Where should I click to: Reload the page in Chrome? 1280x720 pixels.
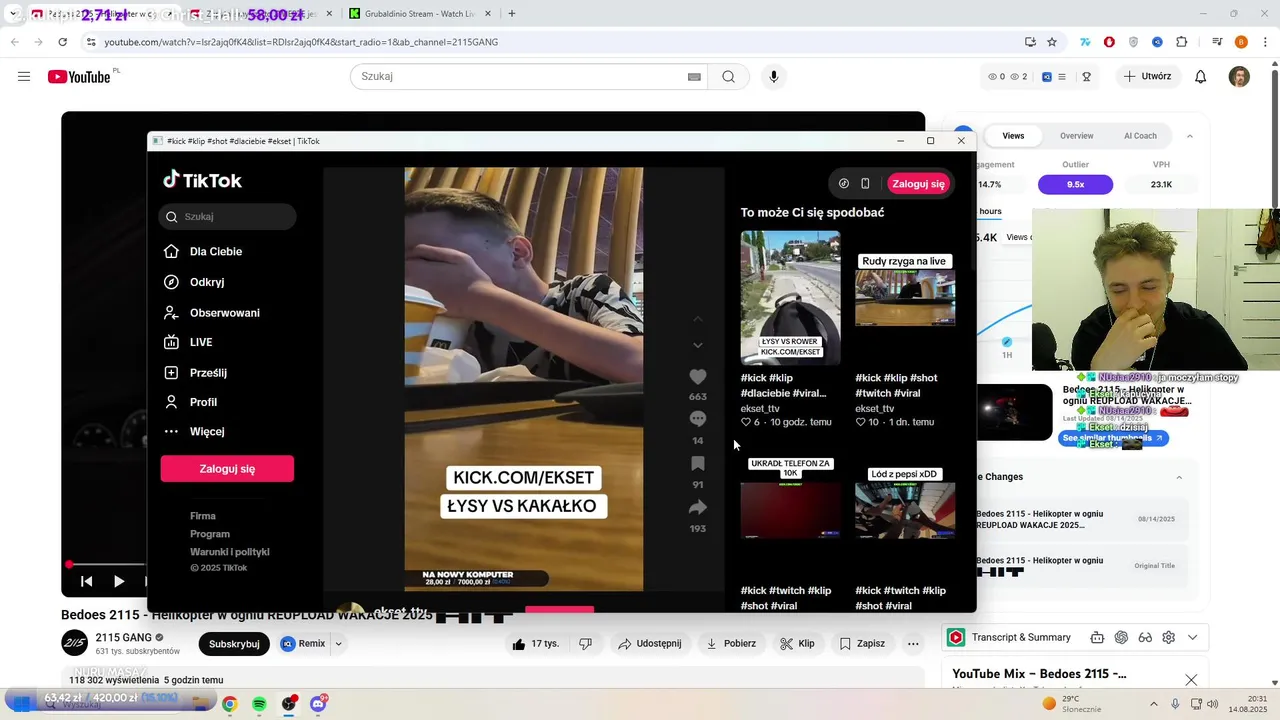point(62,42)
